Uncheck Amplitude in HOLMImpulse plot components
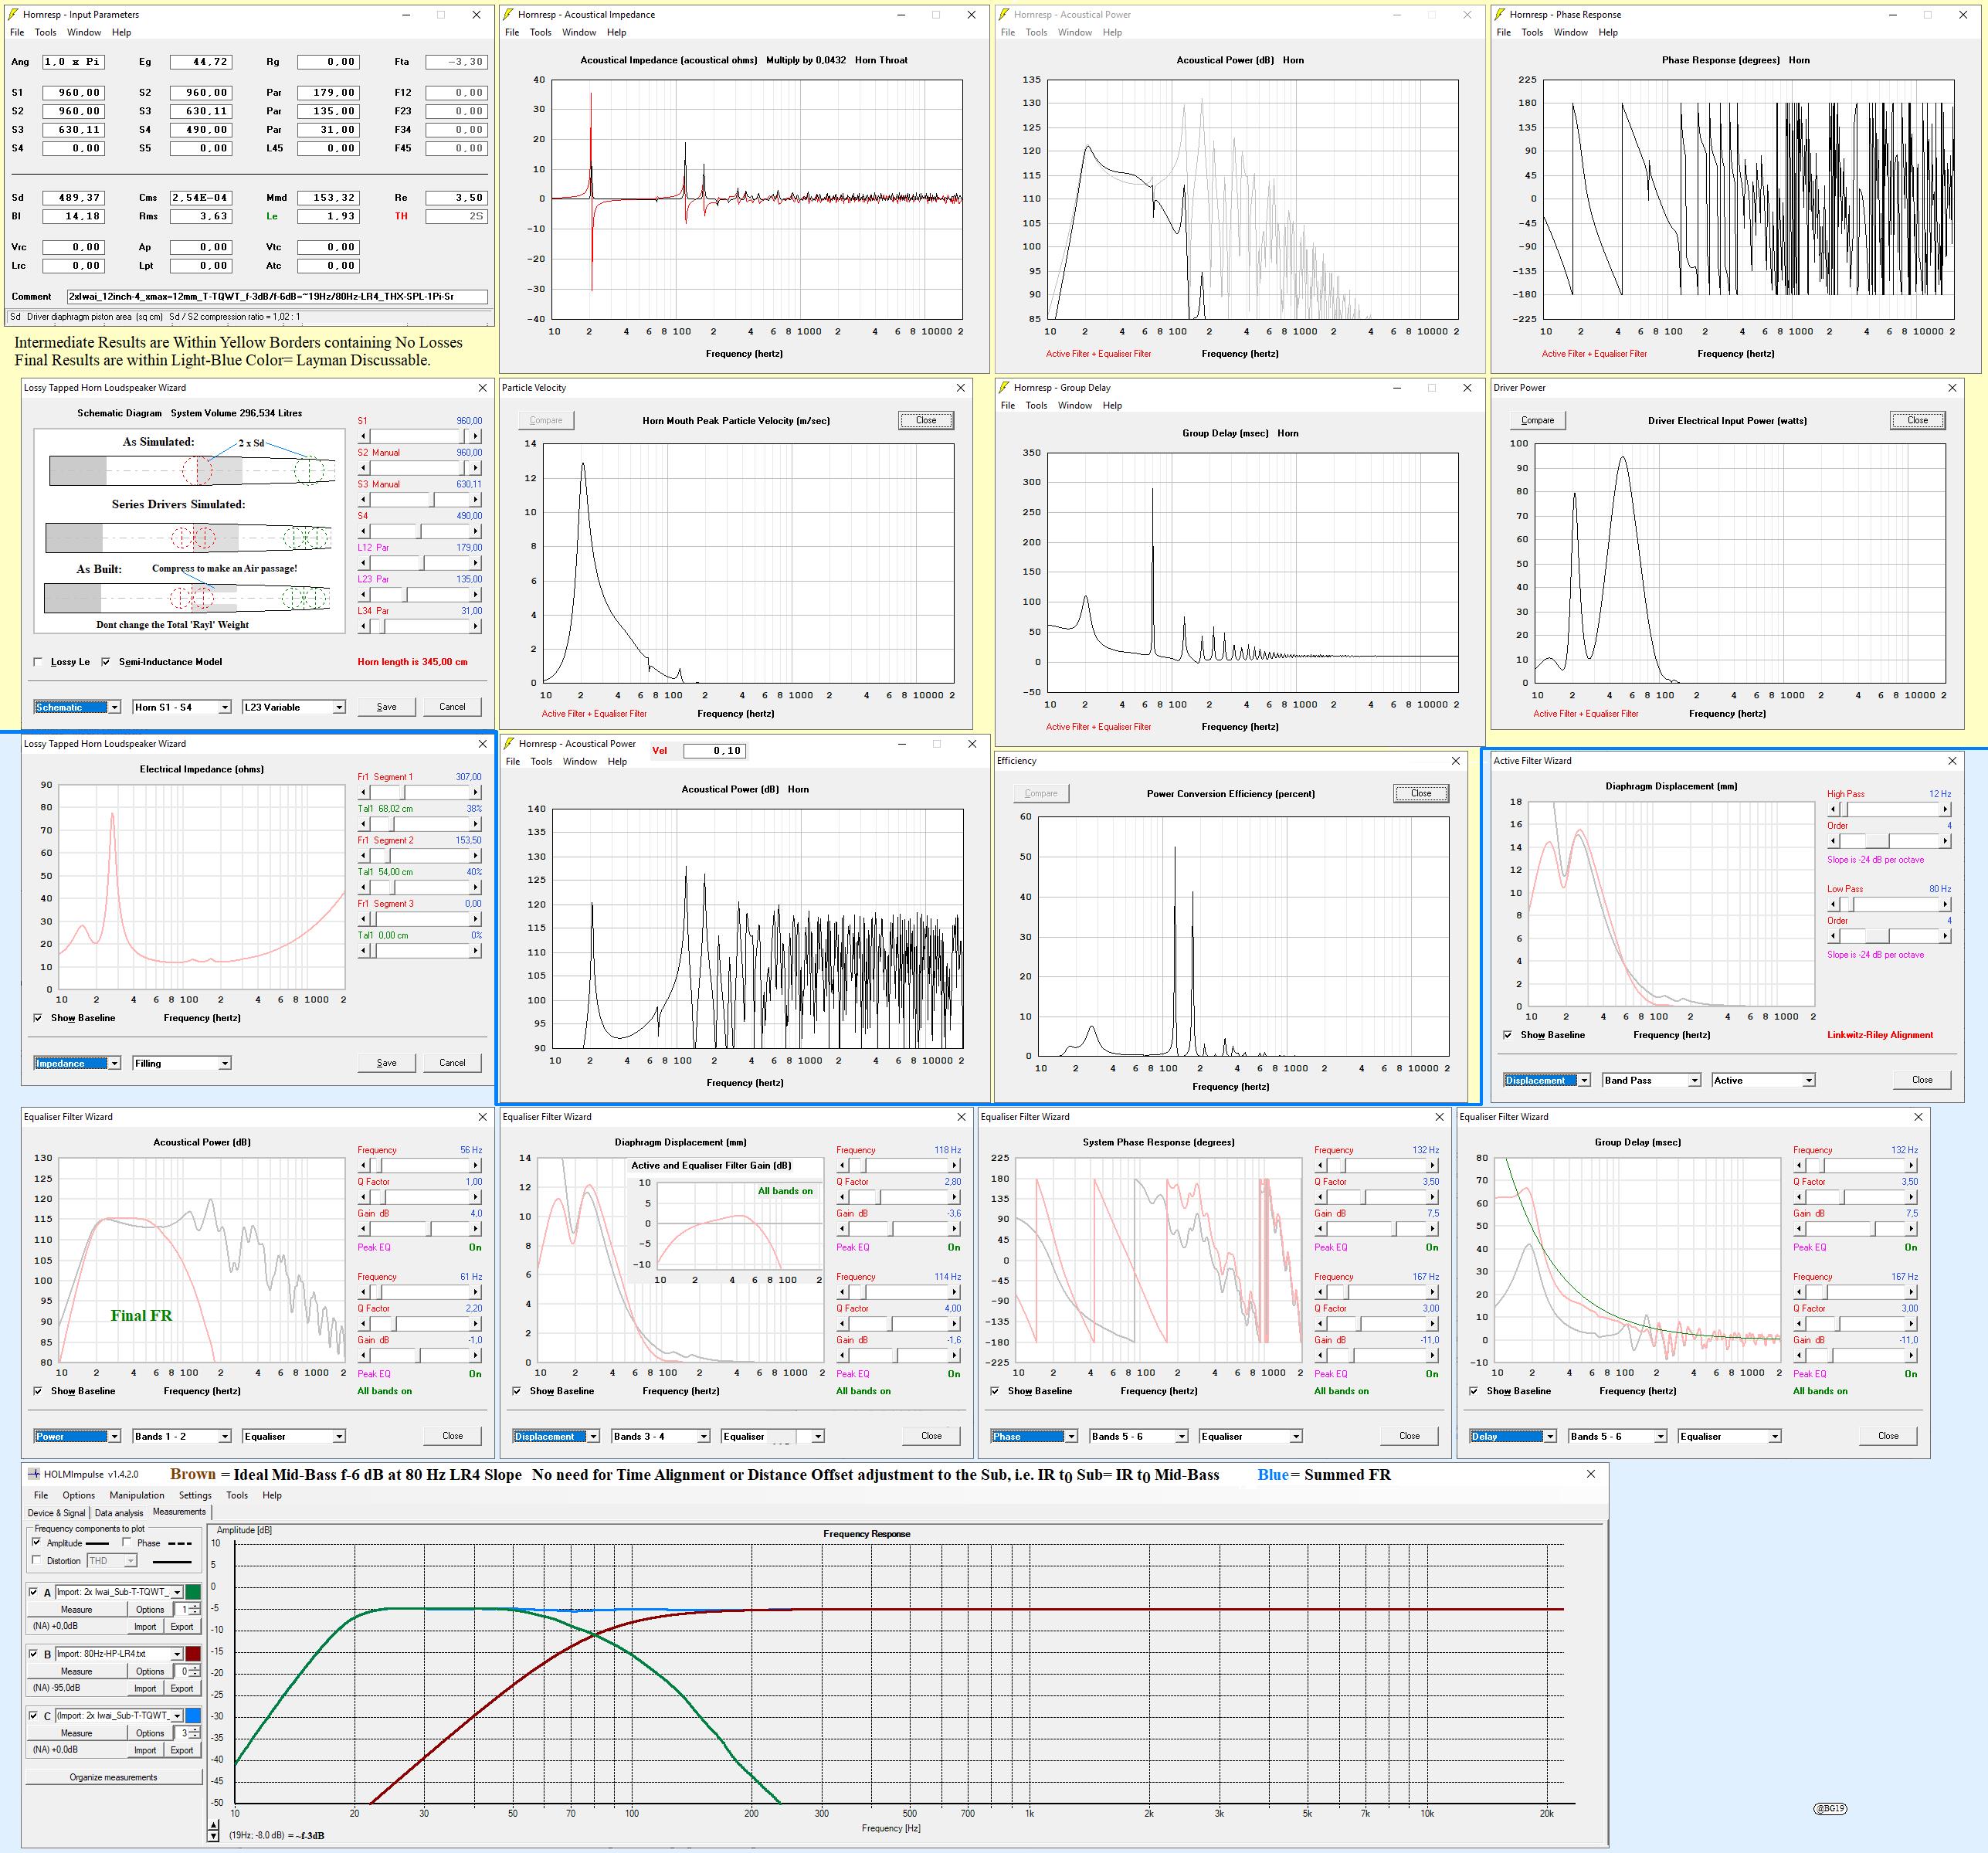This screenshot has height=1853, width=1988. tap(38, 1543)
